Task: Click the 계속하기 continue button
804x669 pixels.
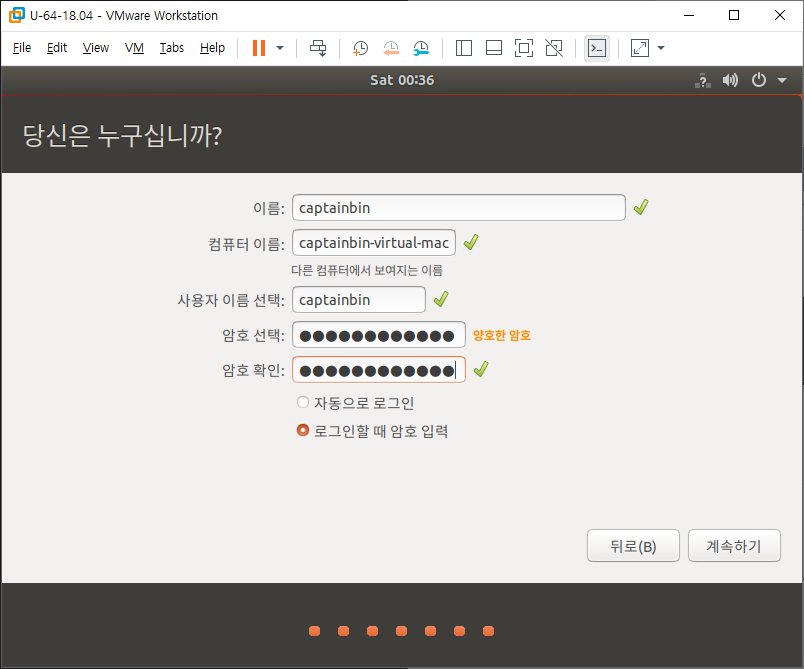Action: (x=734, y=546)
